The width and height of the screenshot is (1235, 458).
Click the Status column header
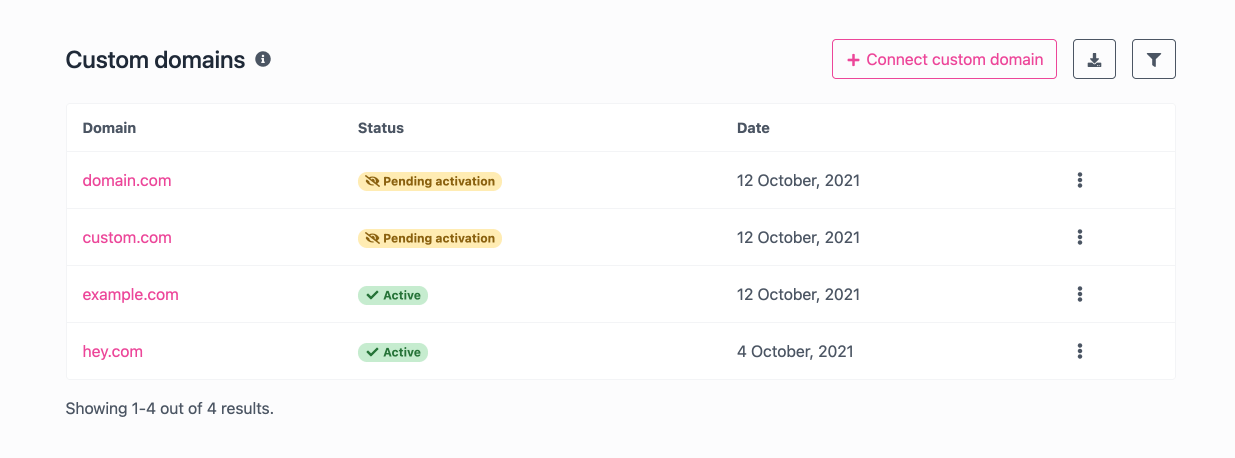pyautogui.click(x=381, y=128)
